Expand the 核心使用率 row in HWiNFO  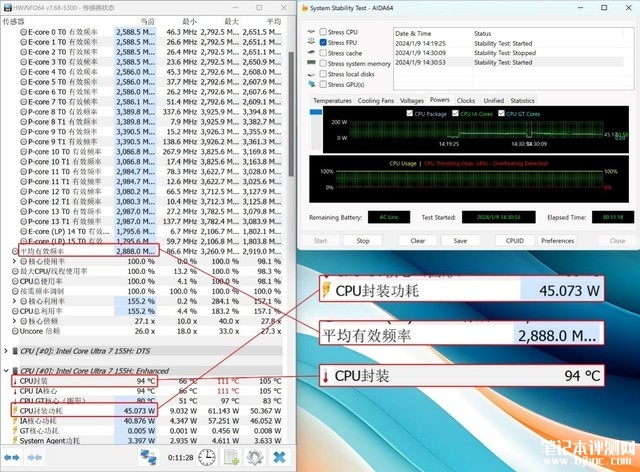point(14,261)
